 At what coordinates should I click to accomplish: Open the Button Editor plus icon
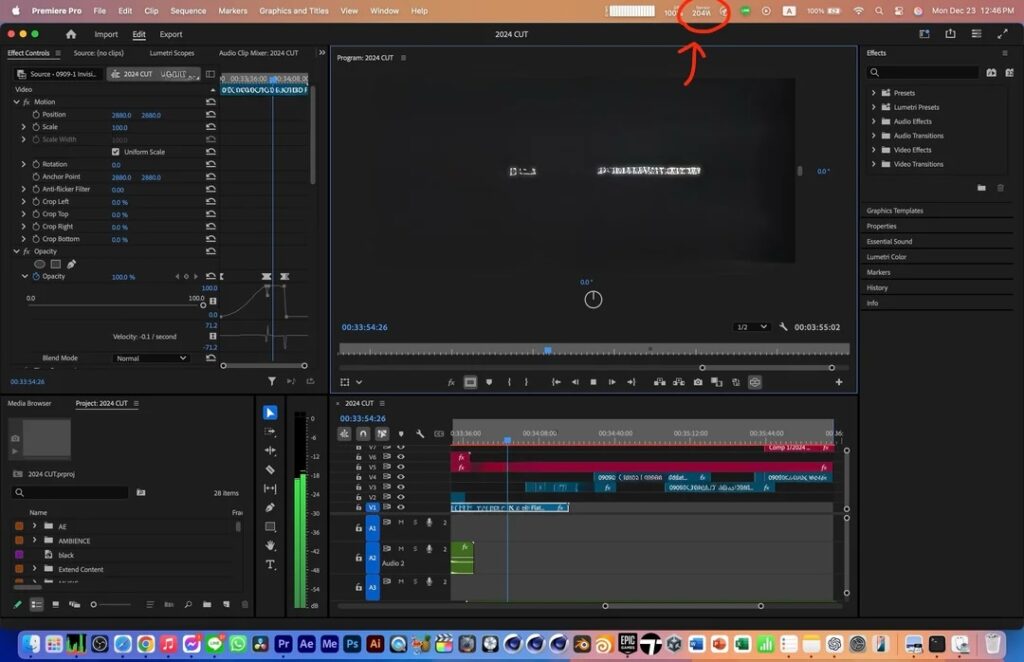839,382
